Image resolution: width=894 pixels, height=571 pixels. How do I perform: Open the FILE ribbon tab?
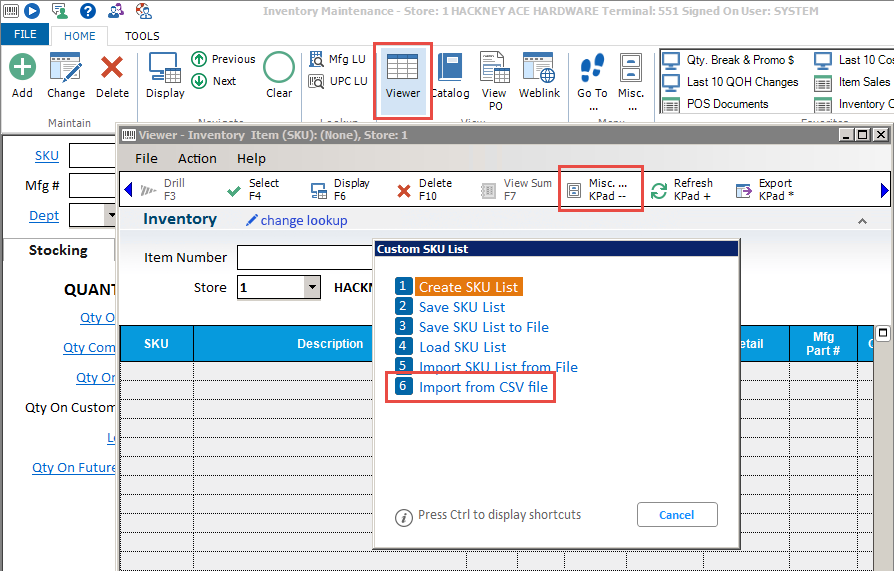click(x=25, y=34)
